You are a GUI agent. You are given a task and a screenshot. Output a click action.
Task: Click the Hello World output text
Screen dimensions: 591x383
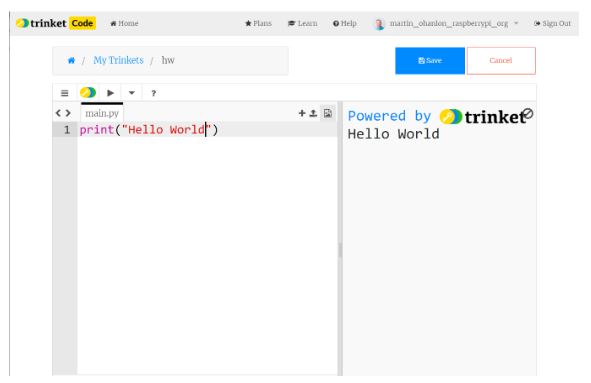393,134
